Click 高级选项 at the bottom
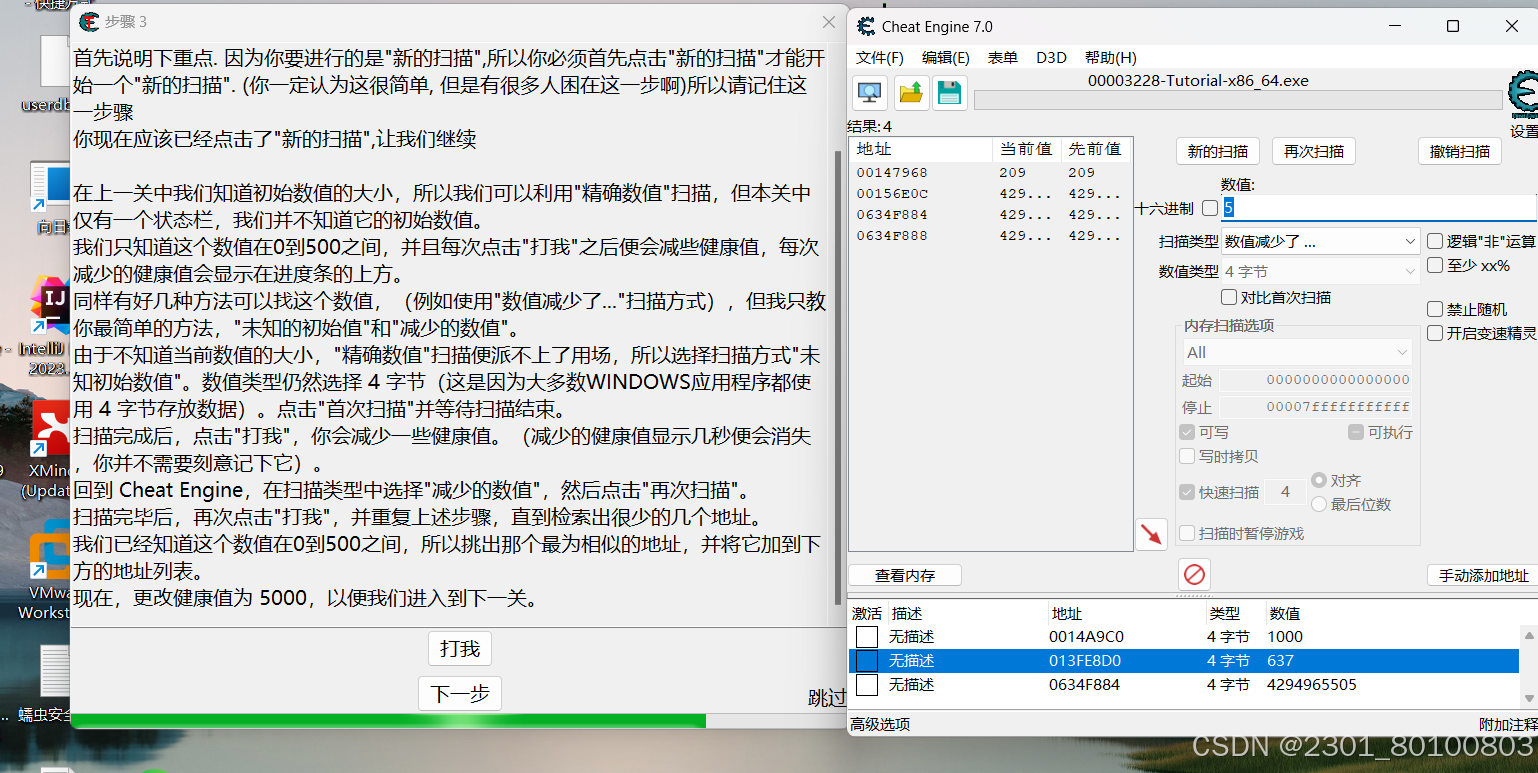 (880, 724)
